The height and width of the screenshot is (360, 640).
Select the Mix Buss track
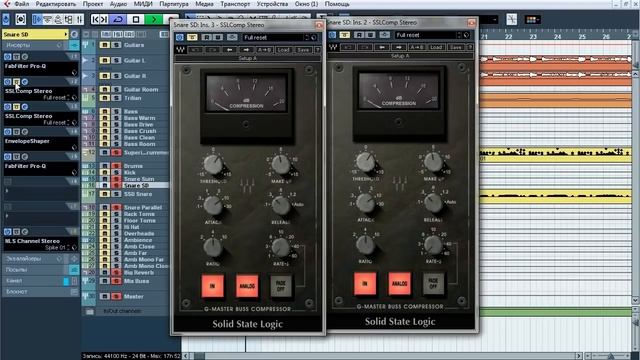pos(136,281)
